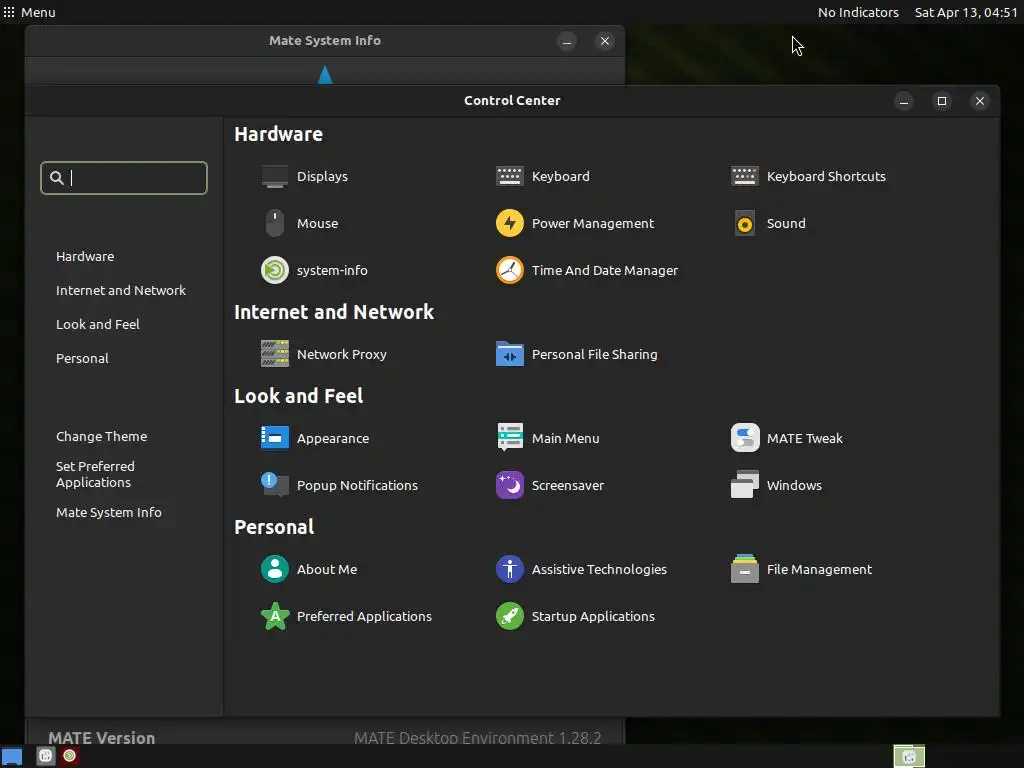The height and width of the screenshot is (768, 1024).
Task: Launch MATE Tweak icon
Action: (x=744, y=438)
